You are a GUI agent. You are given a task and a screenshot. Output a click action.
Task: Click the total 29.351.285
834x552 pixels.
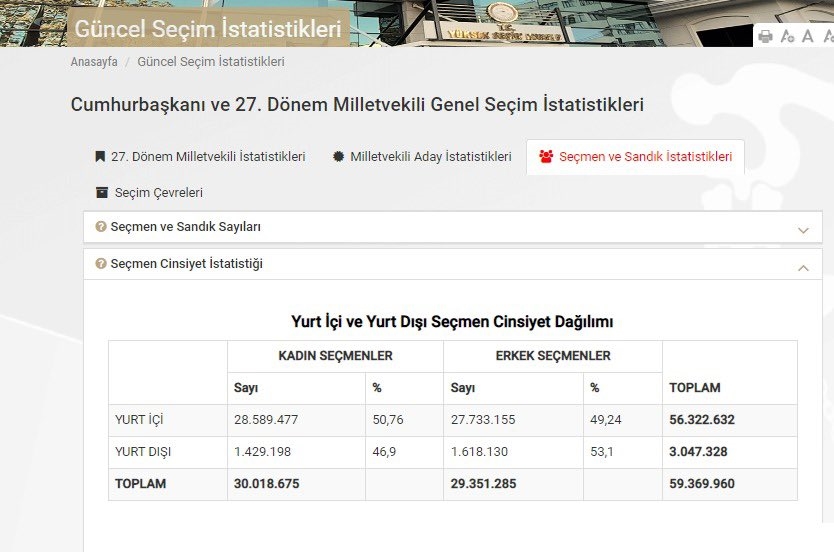[483, 484]
